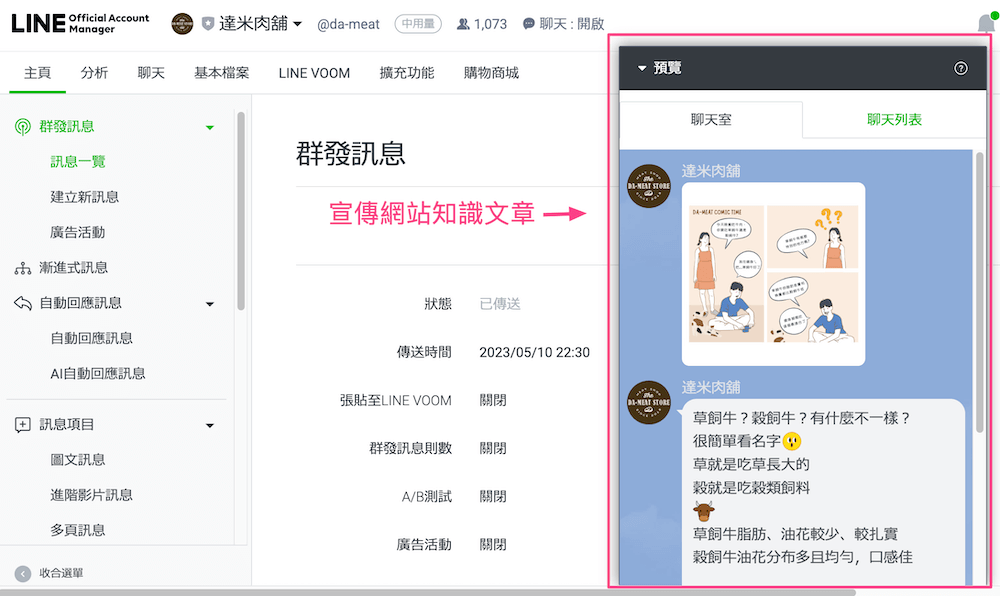Click the 達米肉舖 account avatar in header
Image resolution: width=1000 pixels, height=596 pixels.
point(182,24)
